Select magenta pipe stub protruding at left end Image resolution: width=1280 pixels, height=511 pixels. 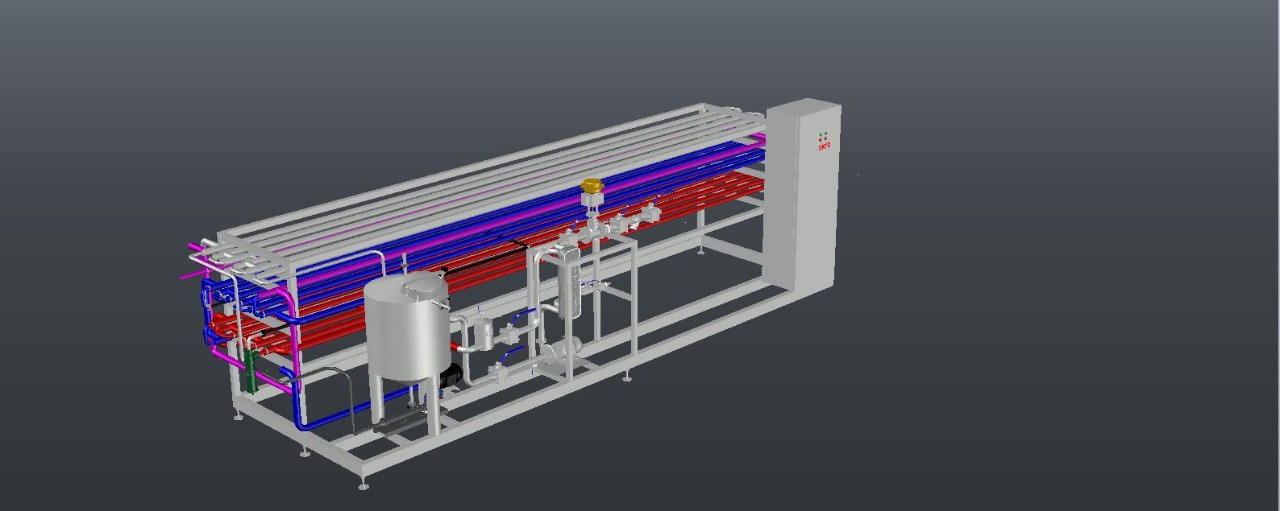click(189, 272)
